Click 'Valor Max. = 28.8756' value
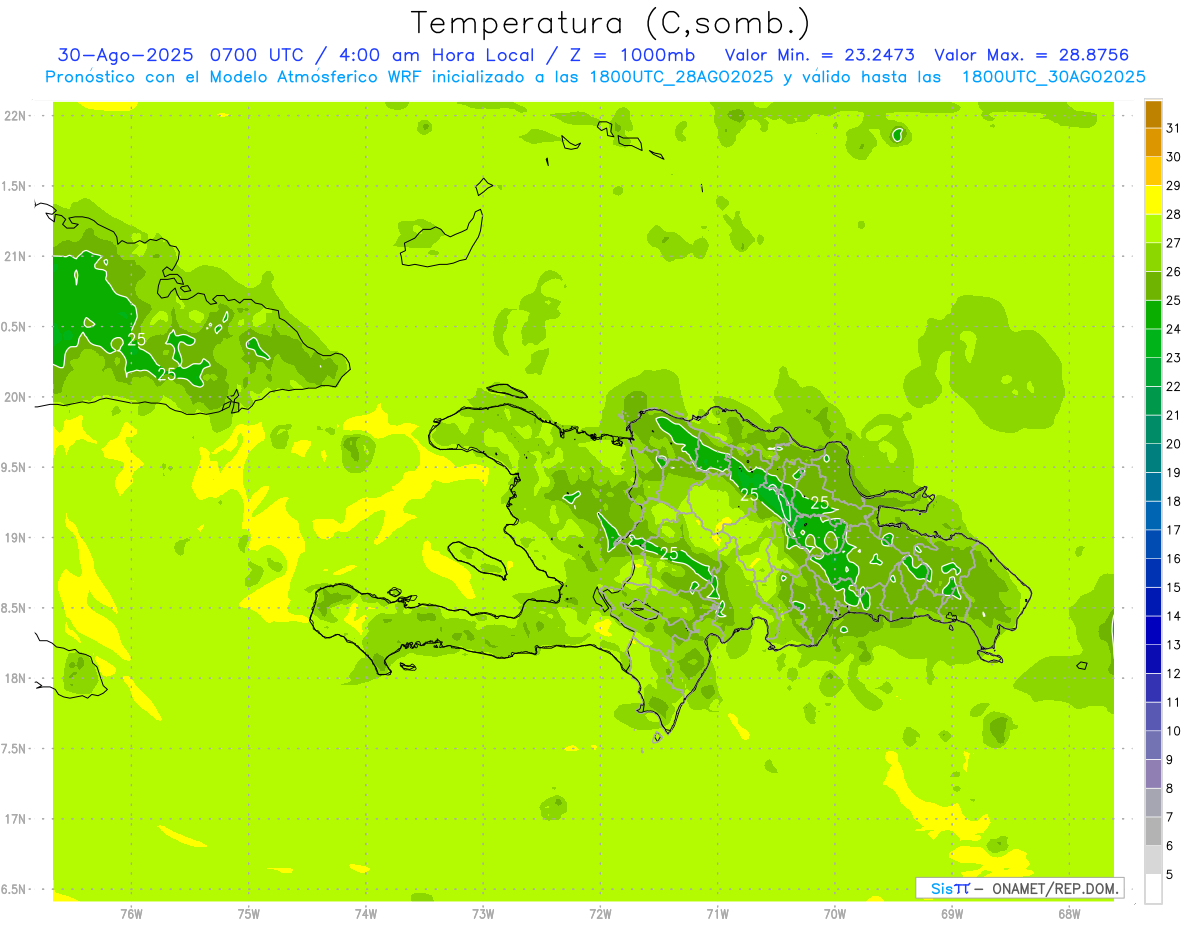Viewport: 1200px width, 927px height. (1031, 55)
